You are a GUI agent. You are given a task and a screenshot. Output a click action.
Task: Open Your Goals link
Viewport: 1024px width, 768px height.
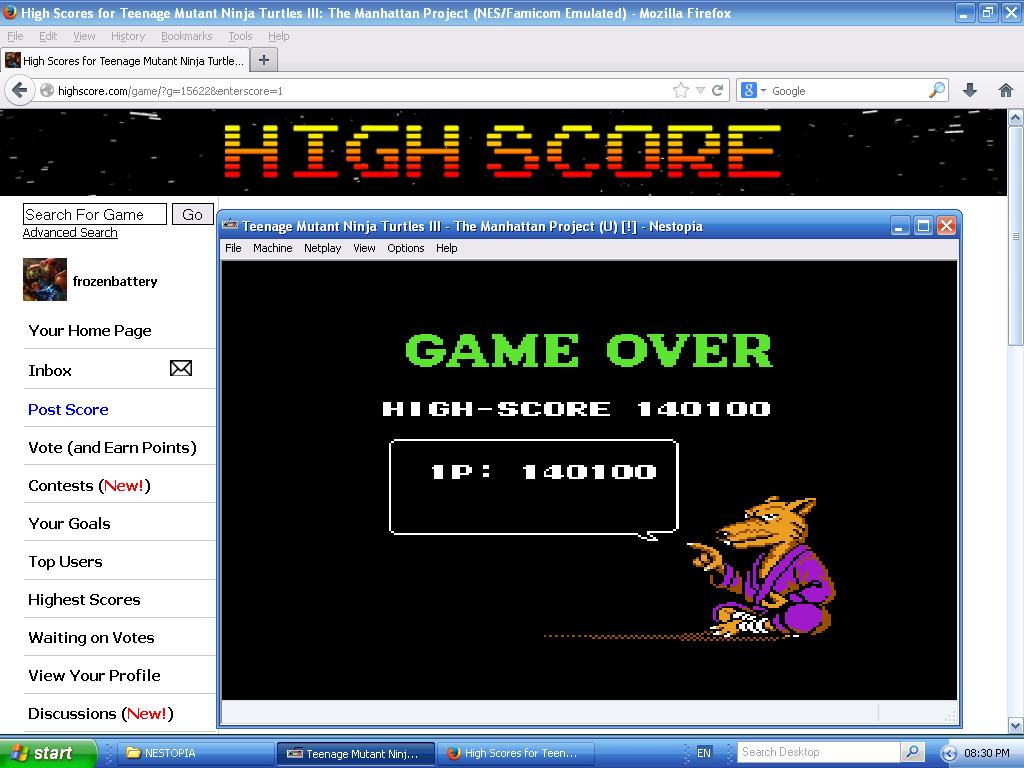pos(69,524)
